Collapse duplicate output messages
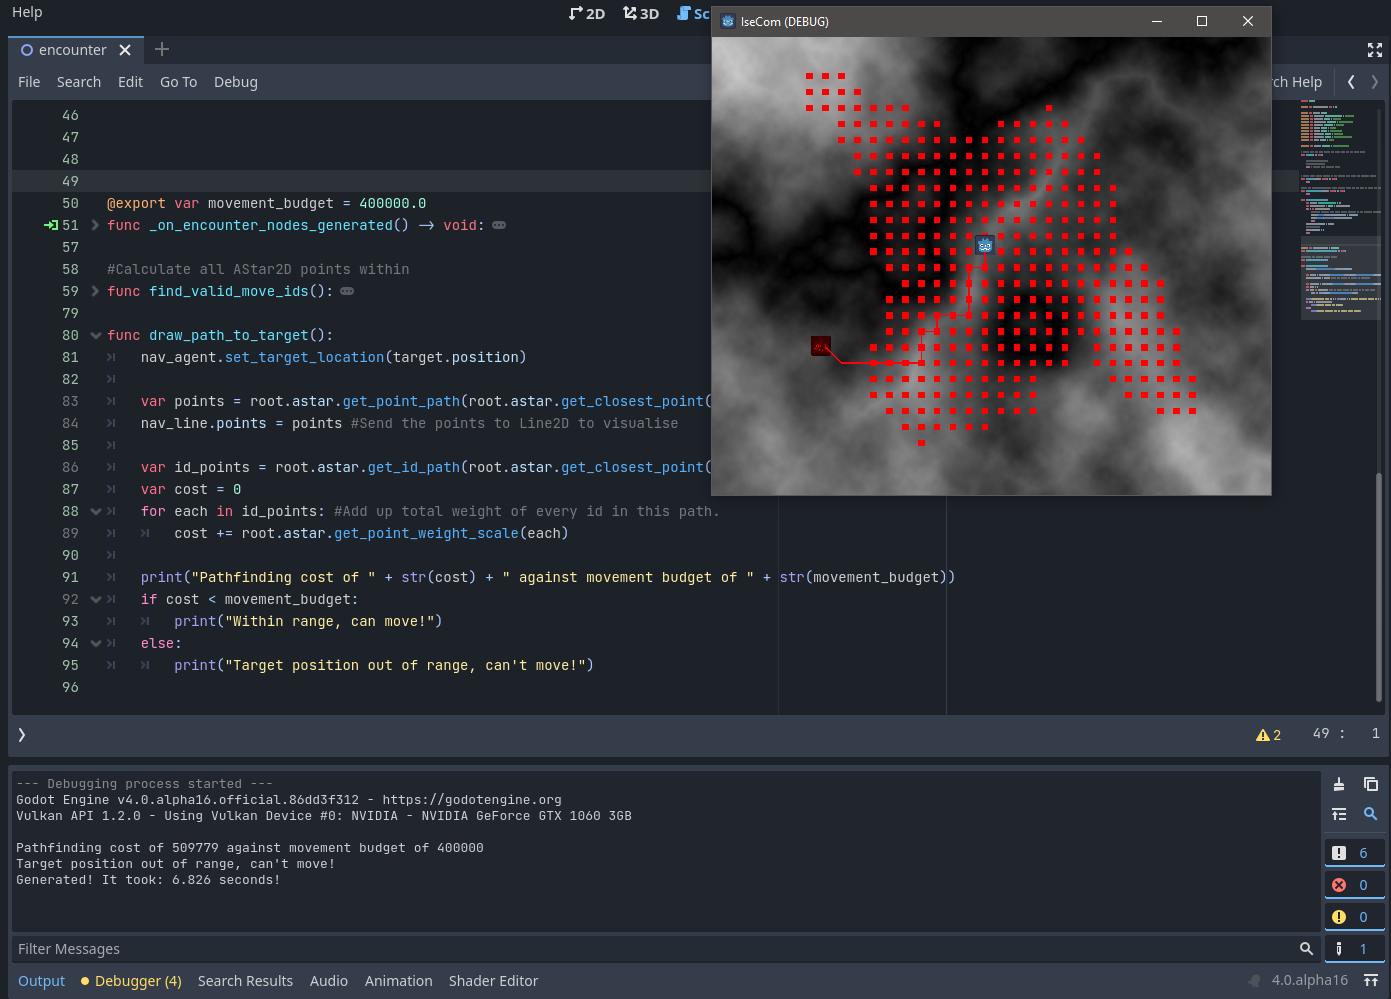Image resolution: width=1391 pixels, height=999 pixels. (x=1339, y=814)
